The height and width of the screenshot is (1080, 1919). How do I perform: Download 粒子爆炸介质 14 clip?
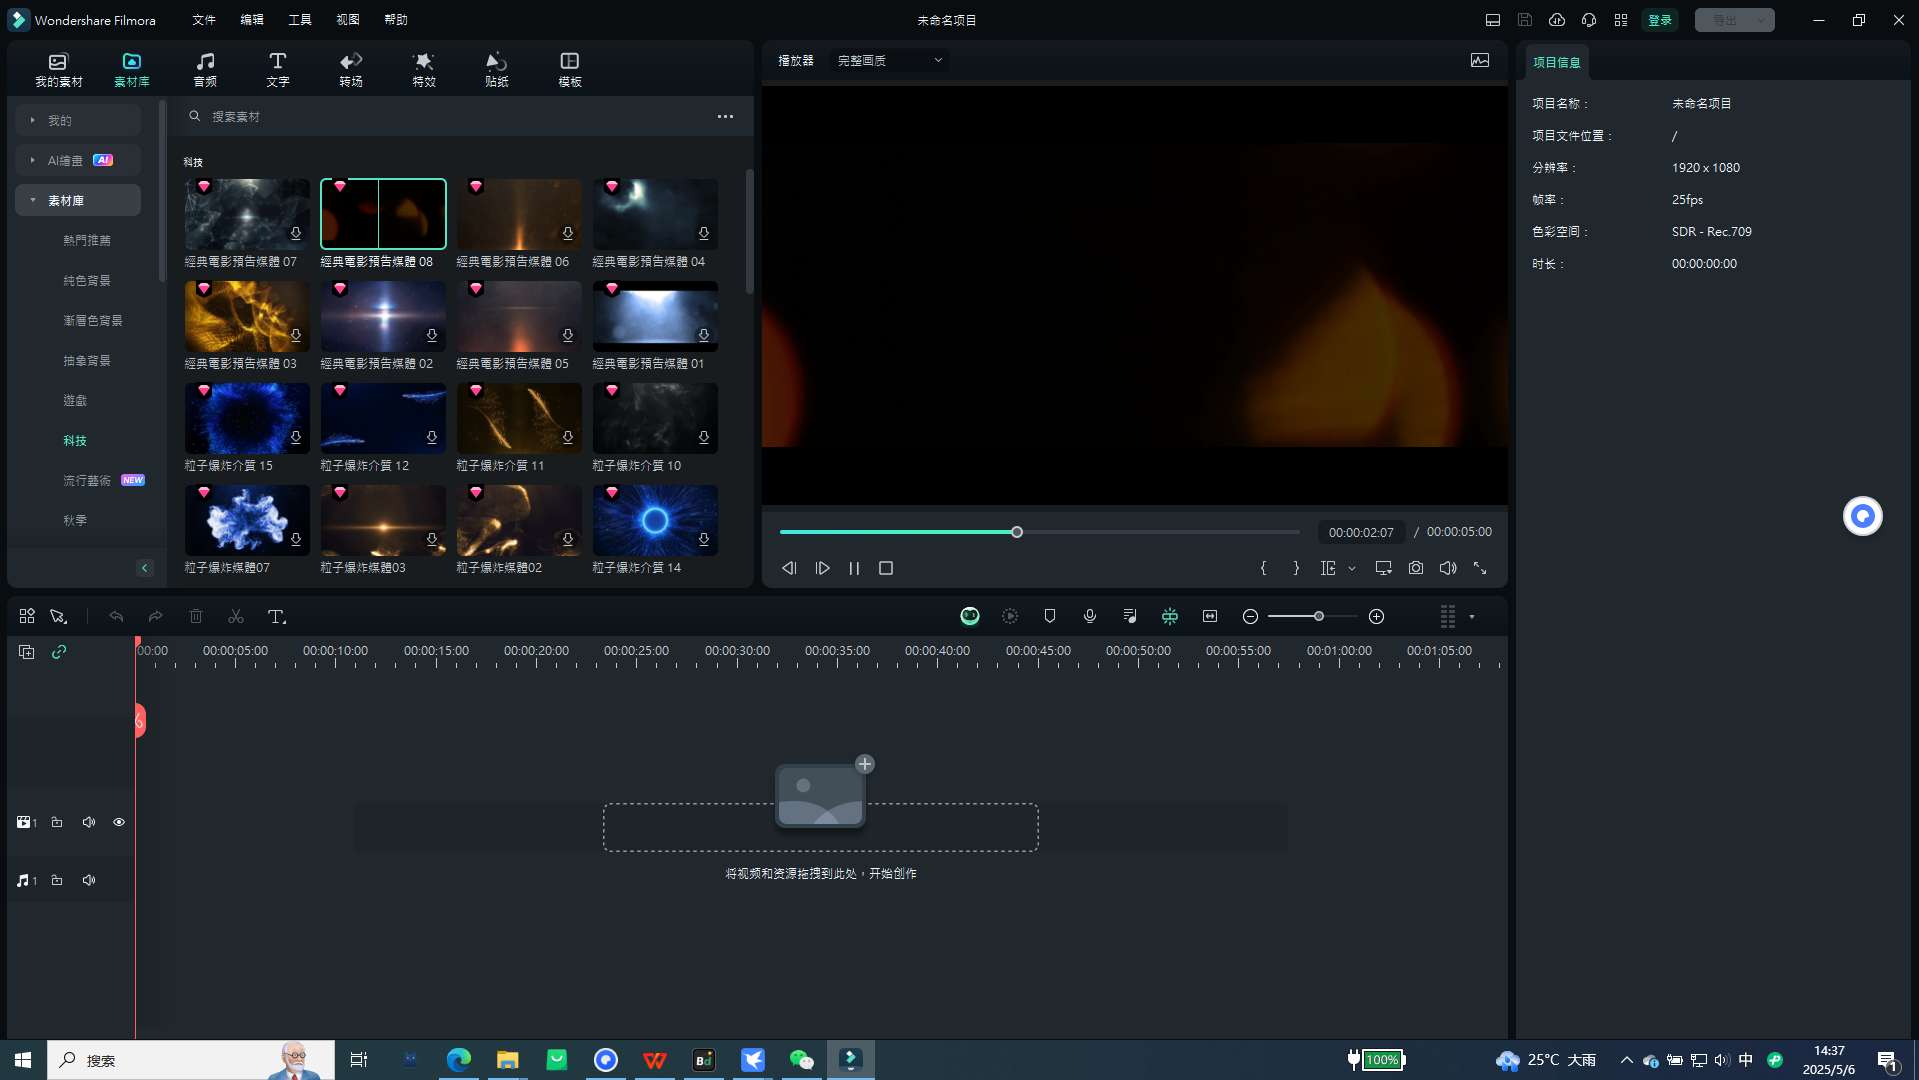click(704, 540)
